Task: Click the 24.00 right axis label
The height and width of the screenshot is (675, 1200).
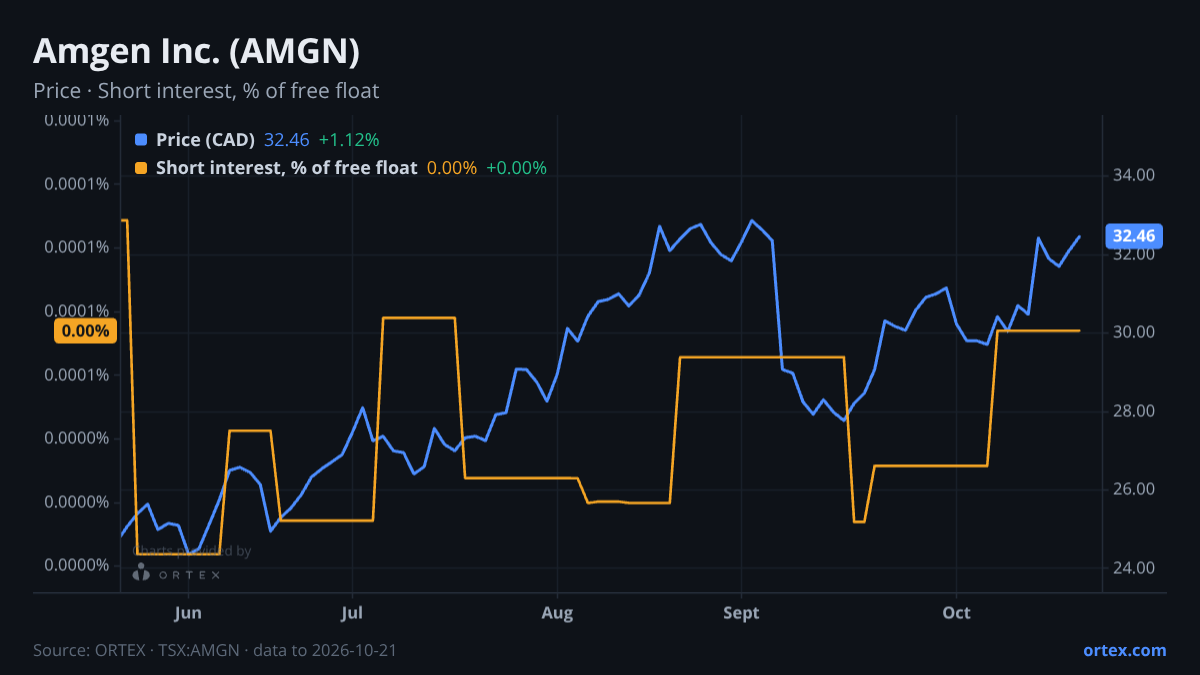Action: pyautogui.click(x=1134, y=568)
